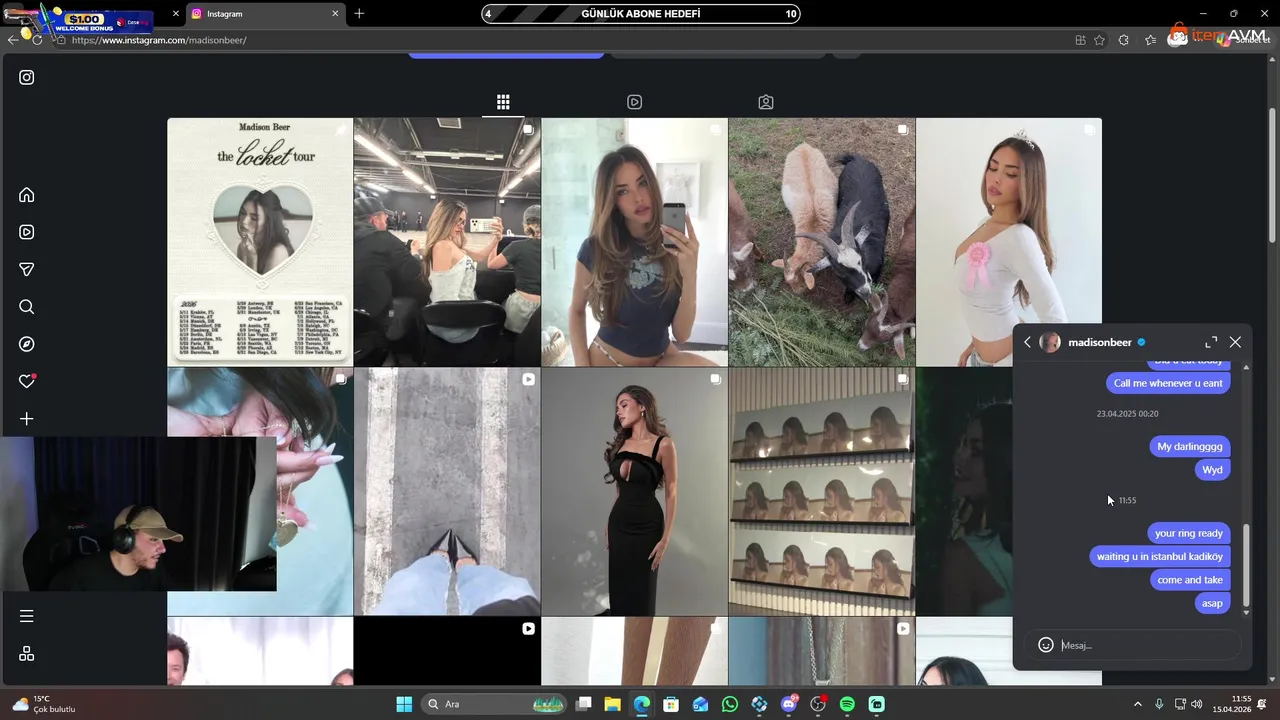Open Microsoft Edge from the taskbar
This screenshot has width=1280, height=720.
click(x=642, y=704)
